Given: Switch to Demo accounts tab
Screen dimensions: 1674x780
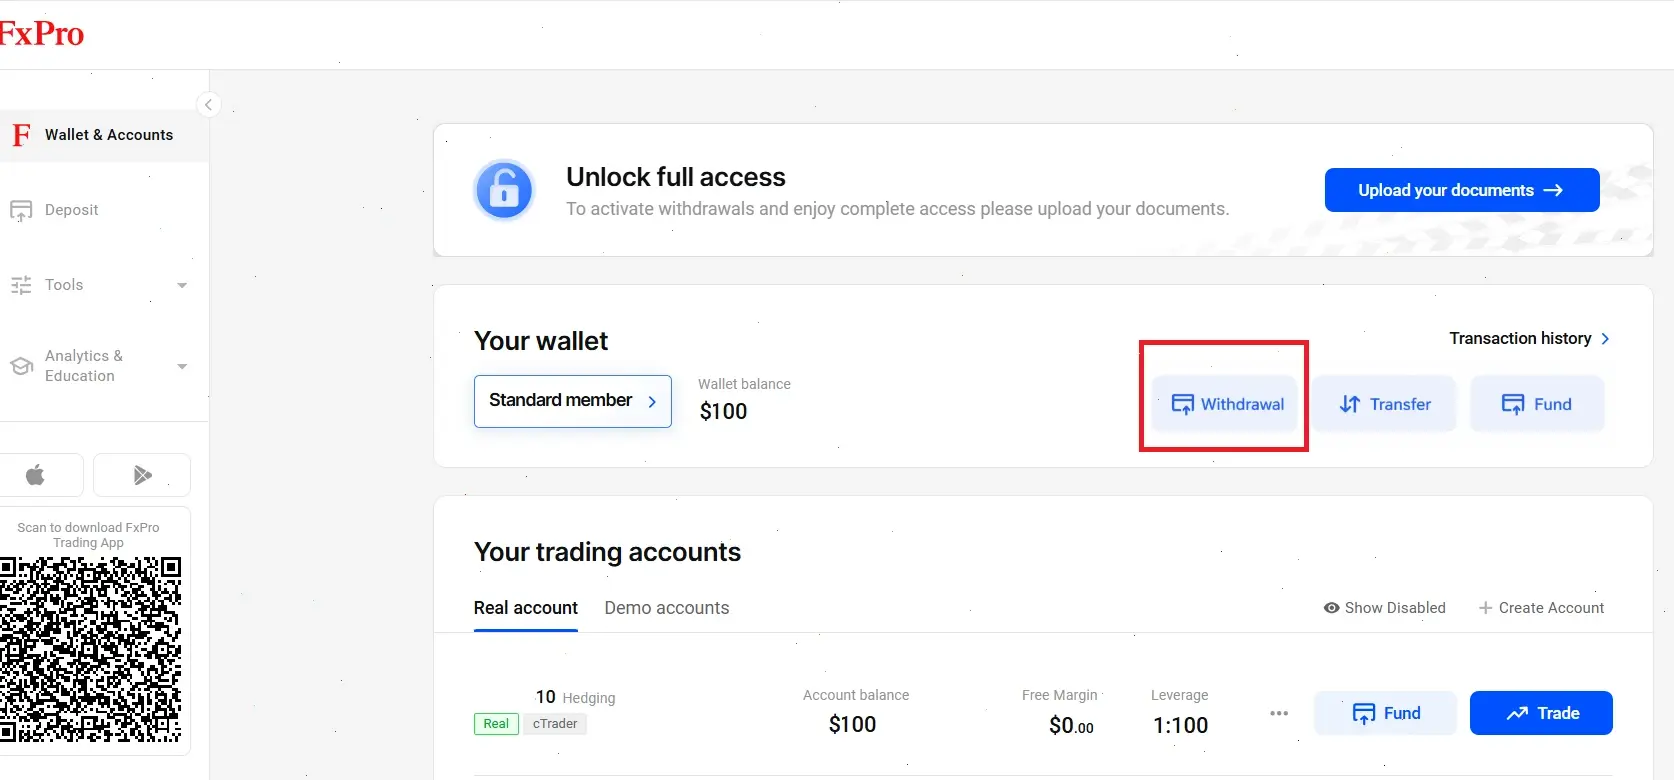Looking at the screenshot, I should coord(666,608).
